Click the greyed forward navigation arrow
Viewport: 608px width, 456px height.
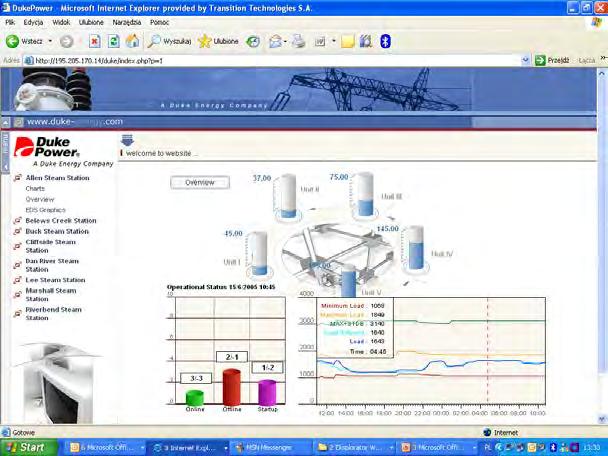pyautogui.click(x=67, y=41)
